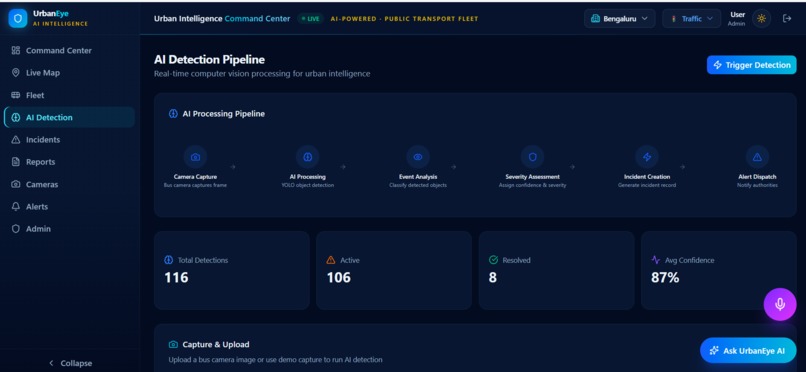Click the Avg Confidence pulse icon
This screenshot has height=372, width=806.
656,260
